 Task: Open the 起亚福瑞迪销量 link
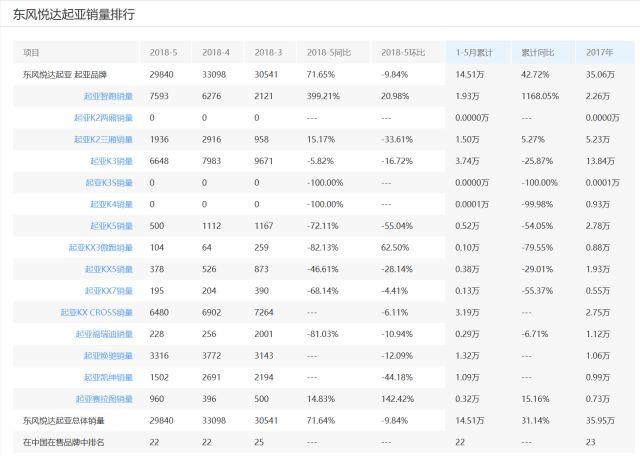(104, 334)
